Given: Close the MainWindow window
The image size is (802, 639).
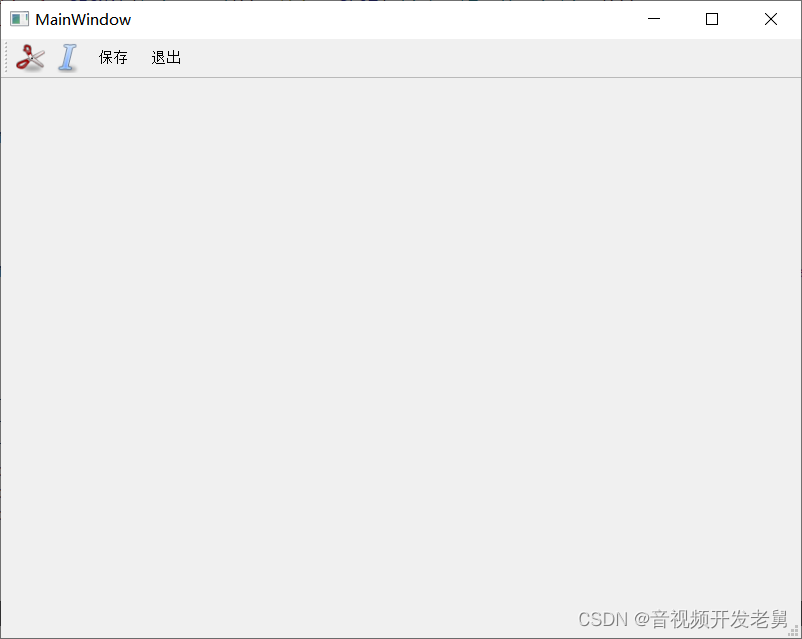Looking at the screenshot, I should click(771, 19).
